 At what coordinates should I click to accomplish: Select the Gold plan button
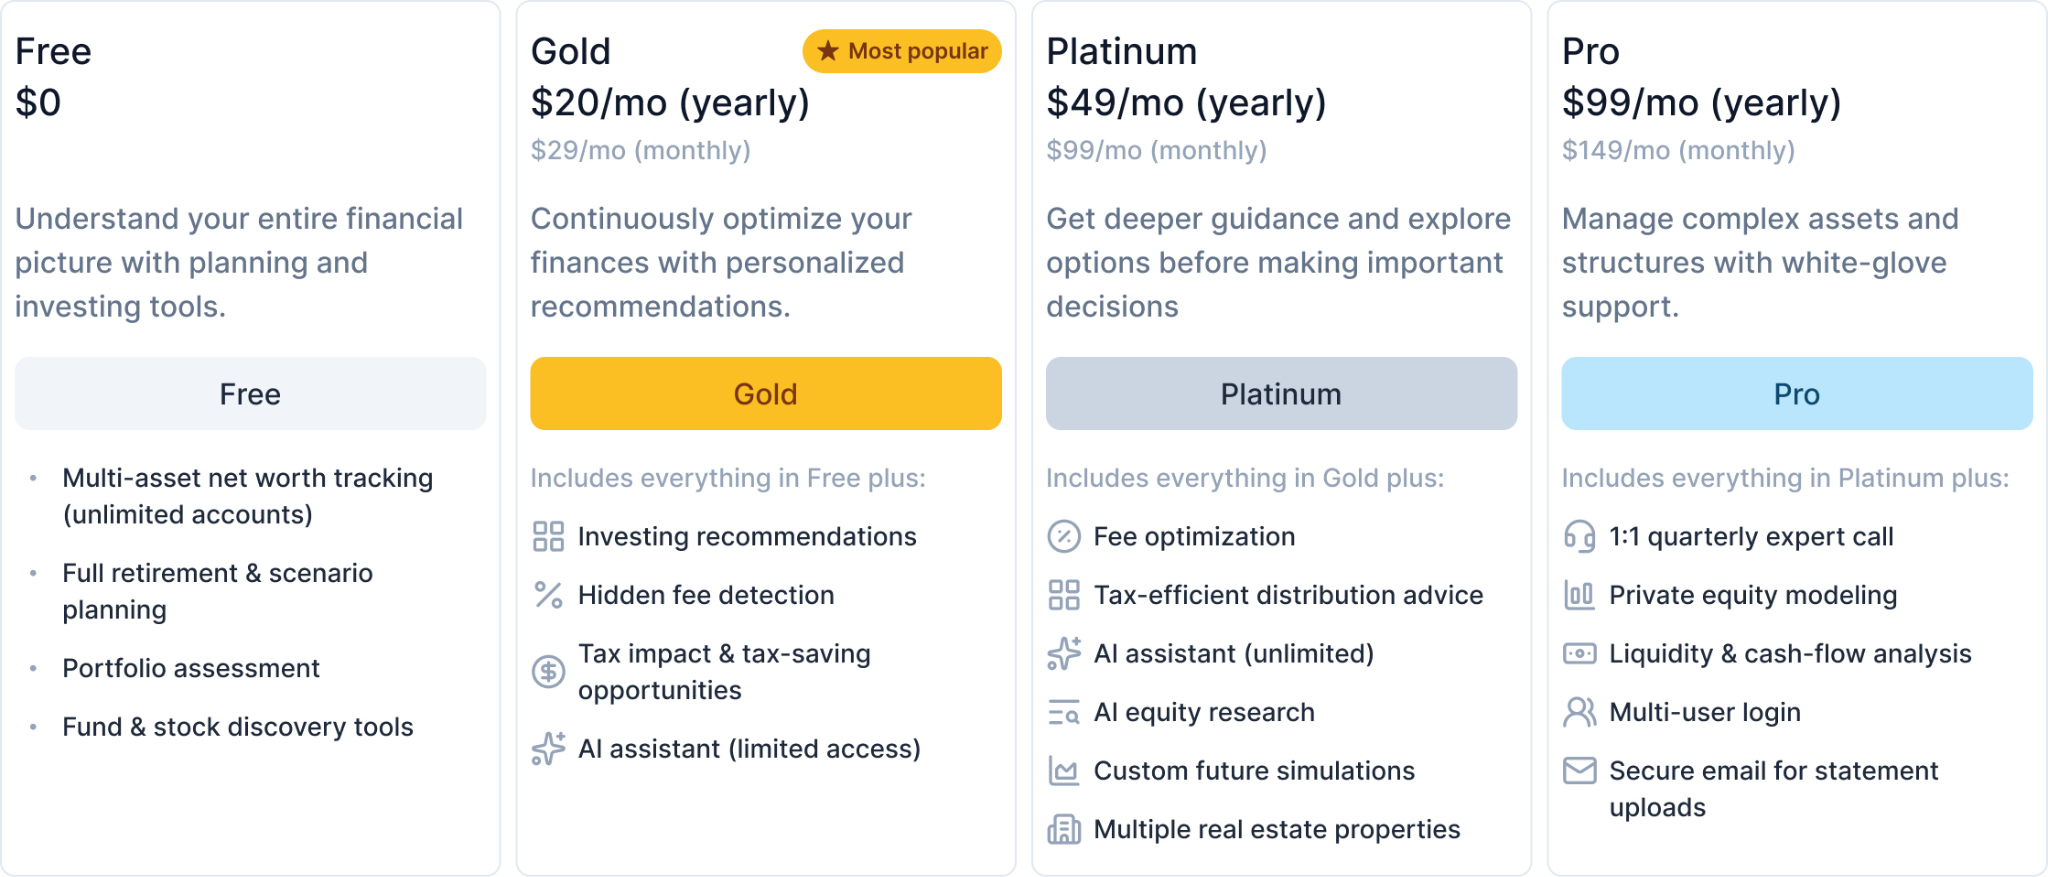pyautogui.click(x=765, y=393)
